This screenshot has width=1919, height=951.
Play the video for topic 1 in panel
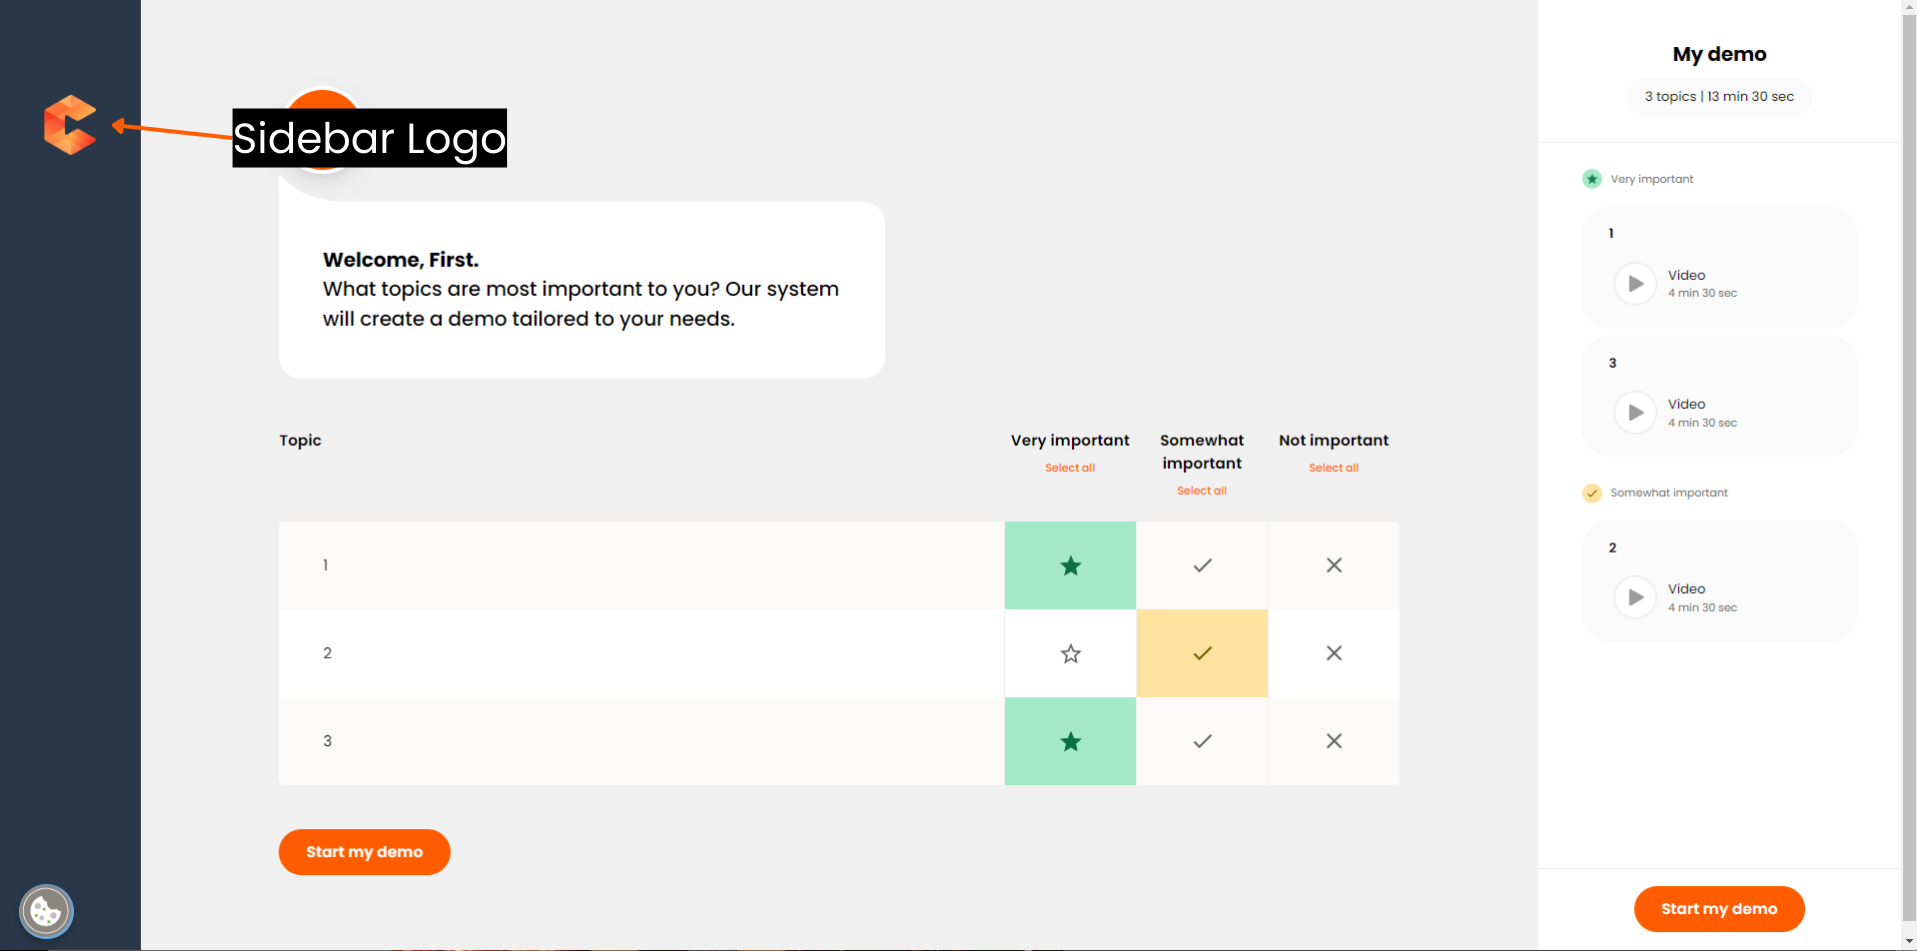(x=1635, y=284)
